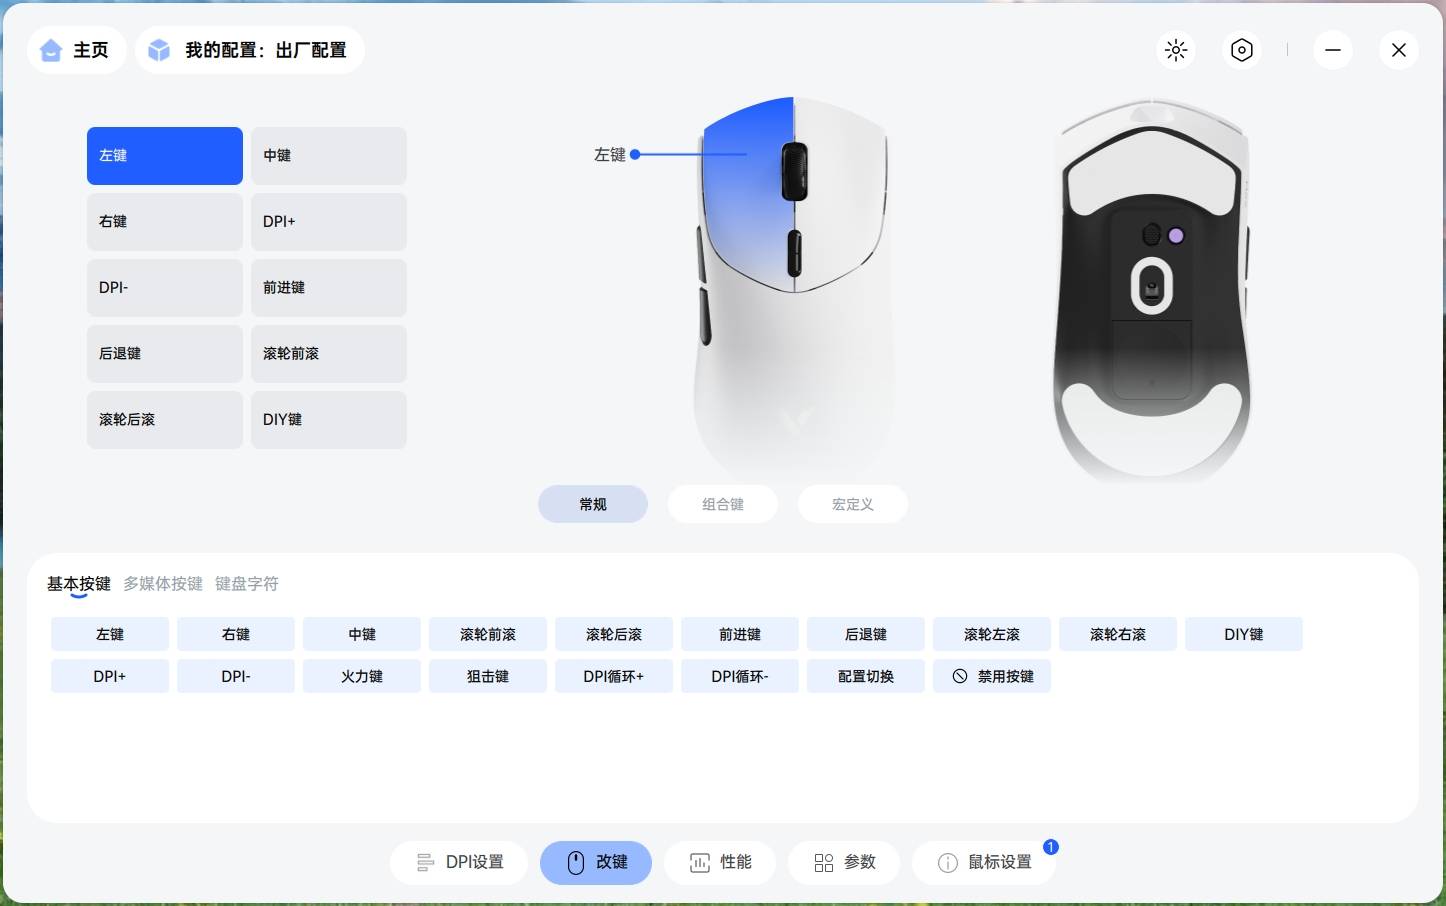Assign the 禁用按键 disable function
This screenshot has height=906, width=1446.
tap(992, 676)
